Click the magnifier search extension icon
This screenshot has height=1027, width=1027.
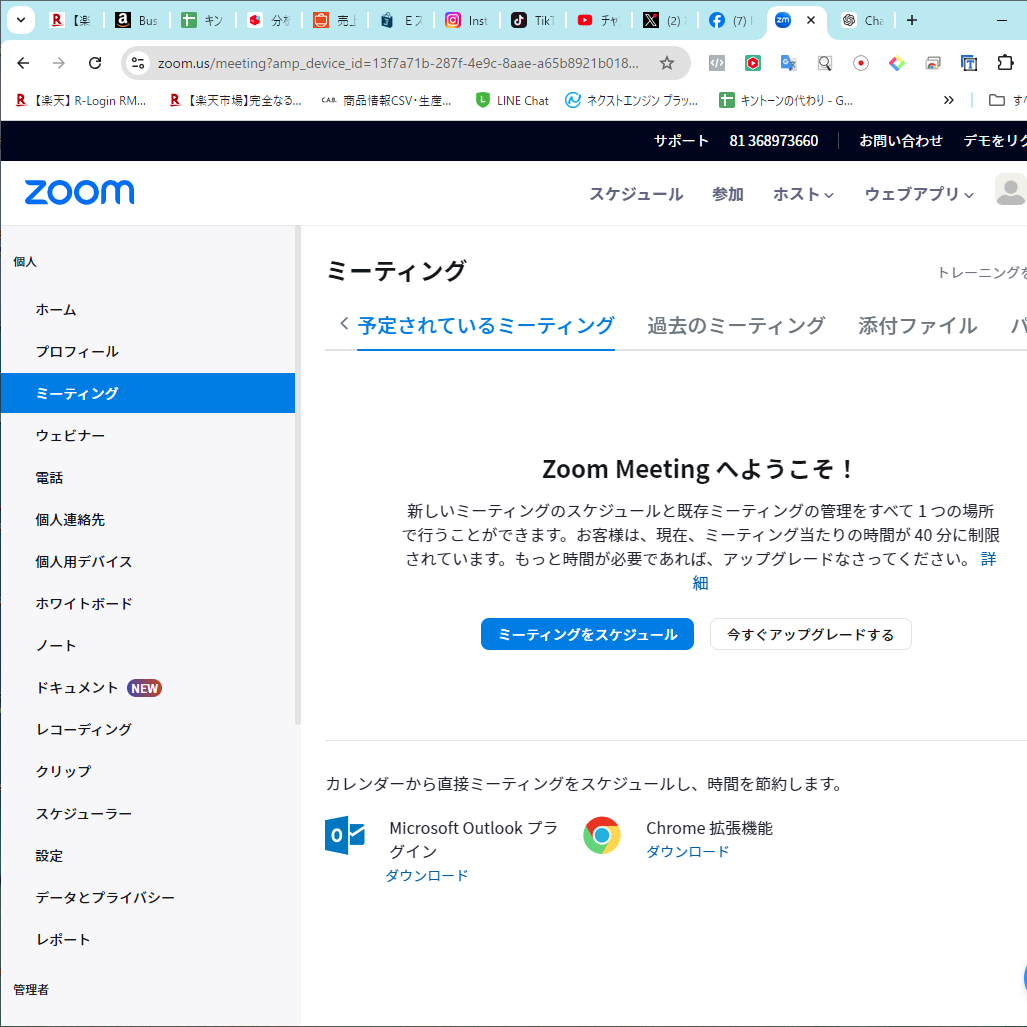click(x=825, y=63)
